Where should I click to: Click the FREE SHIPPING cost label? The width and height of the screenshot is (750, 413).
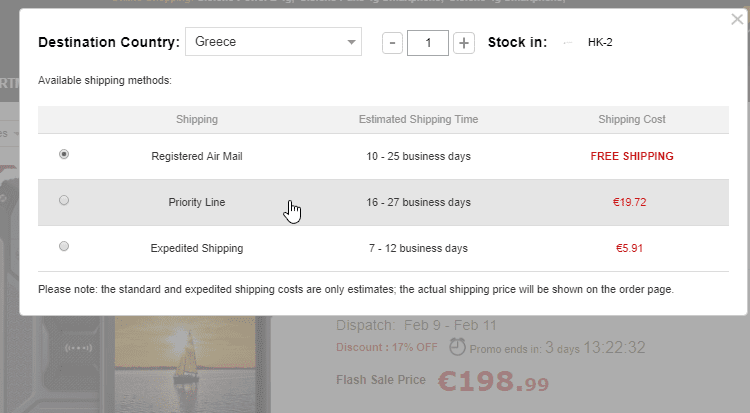coord(632,156)
